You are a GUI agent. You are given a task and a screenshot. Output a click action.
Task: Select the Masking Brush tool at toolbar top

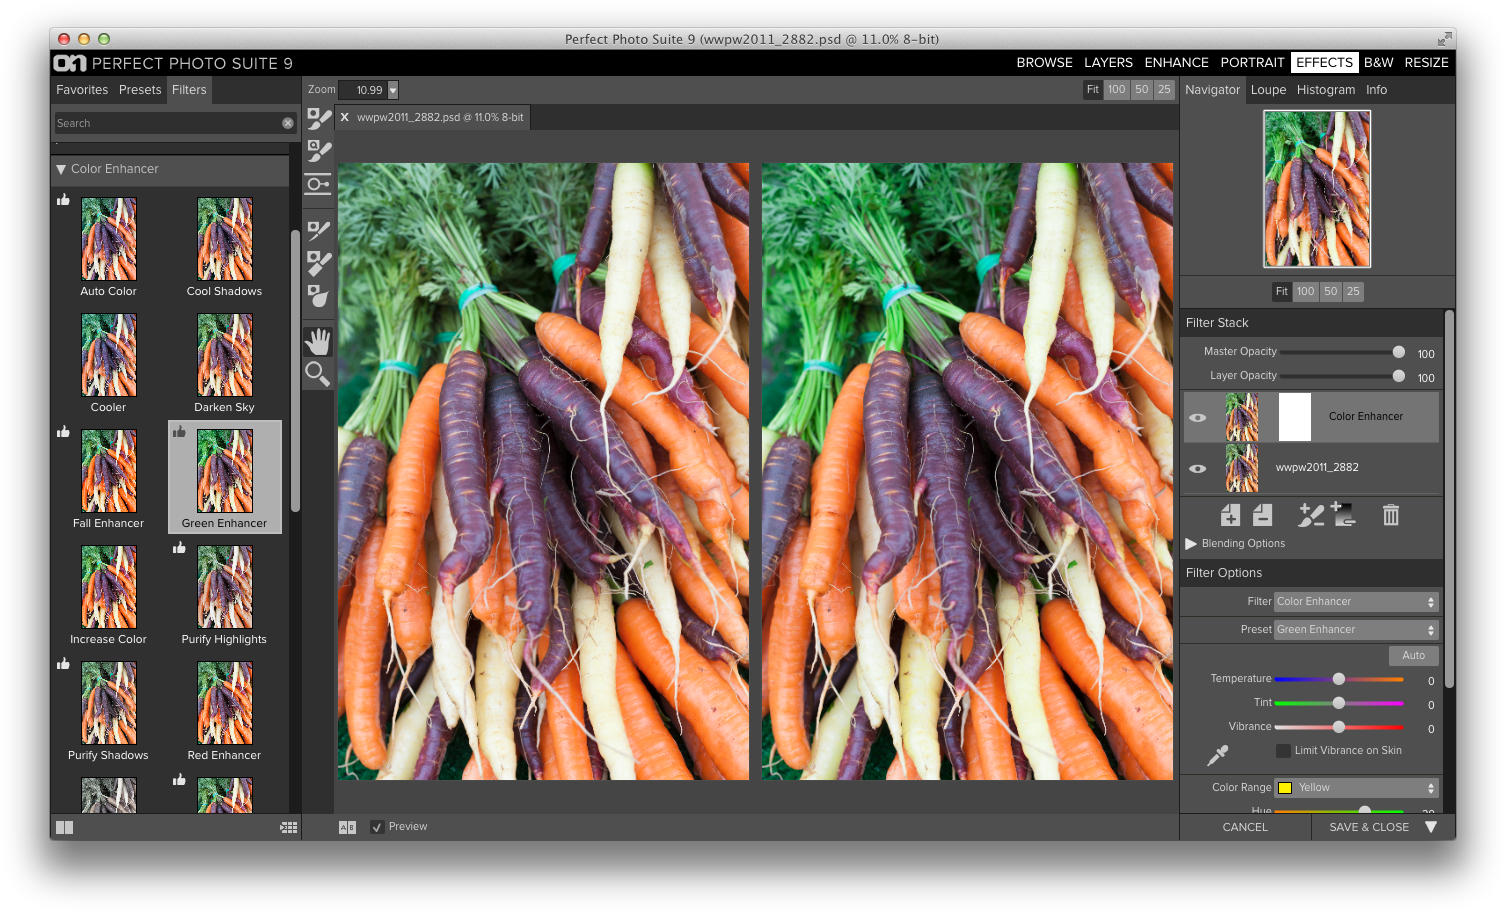[317, 117]
